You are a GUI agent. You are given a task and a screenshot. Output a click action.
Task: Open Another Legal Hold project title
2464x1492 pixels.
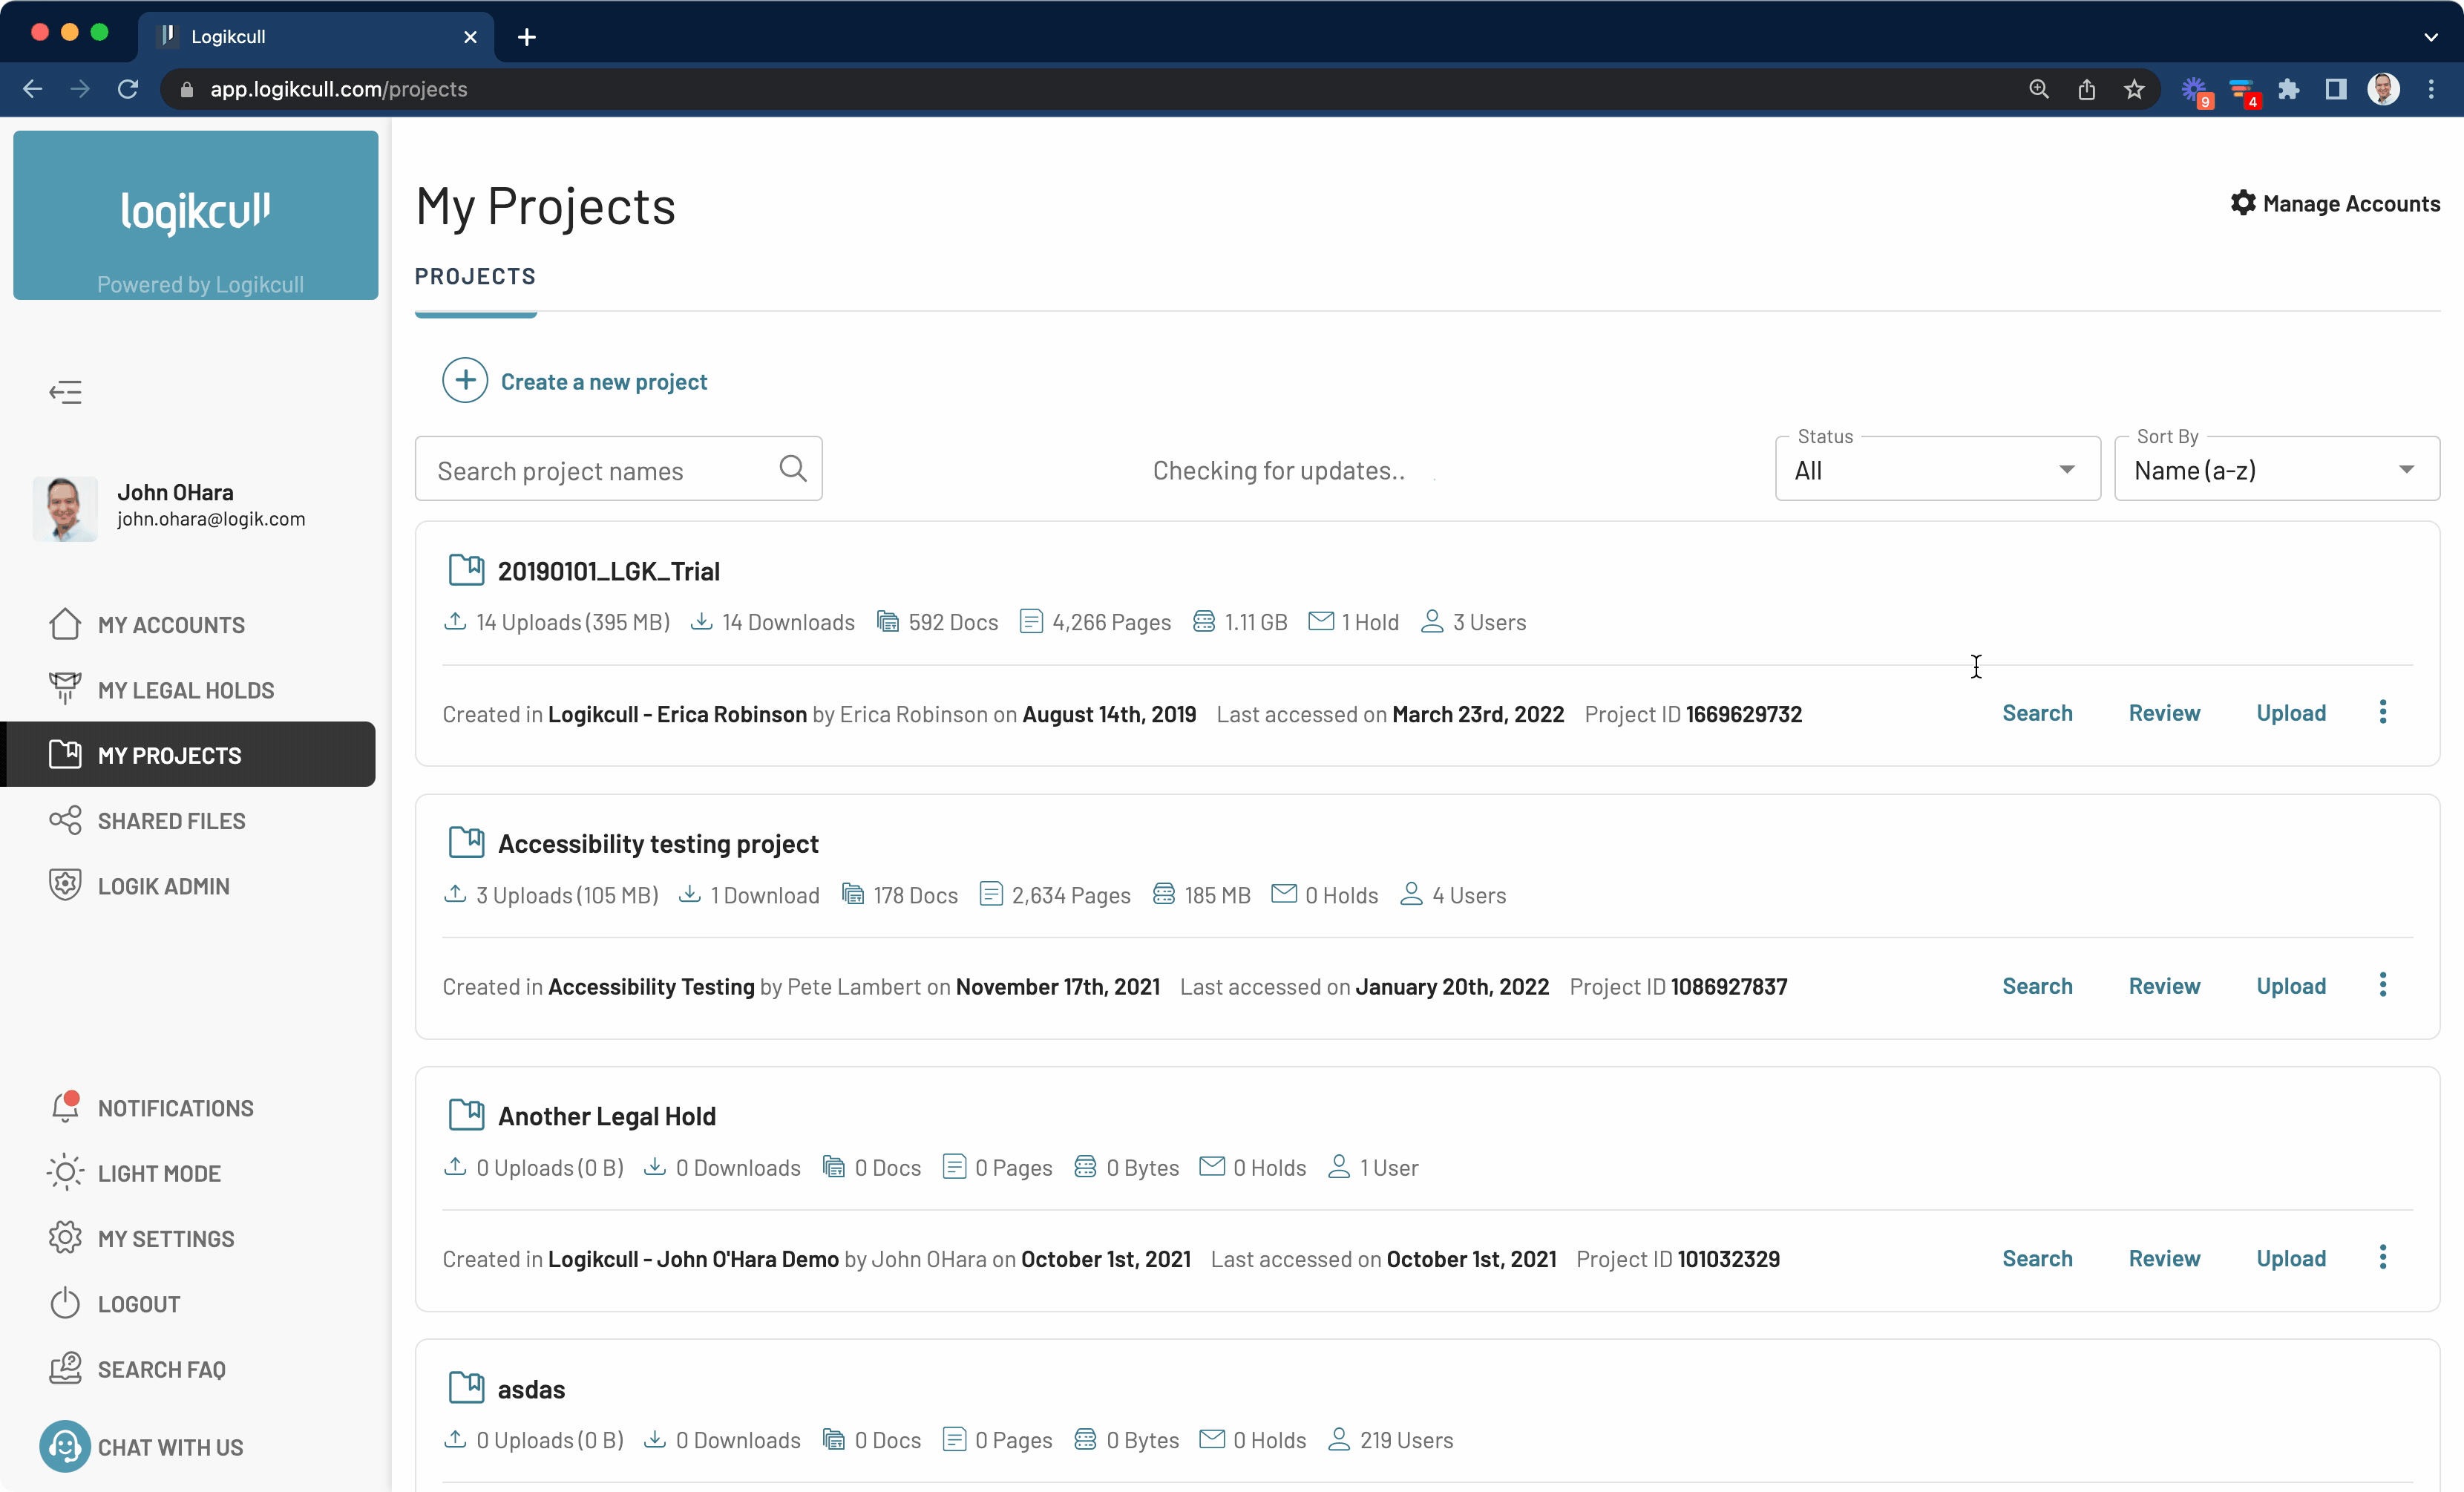607,1116
